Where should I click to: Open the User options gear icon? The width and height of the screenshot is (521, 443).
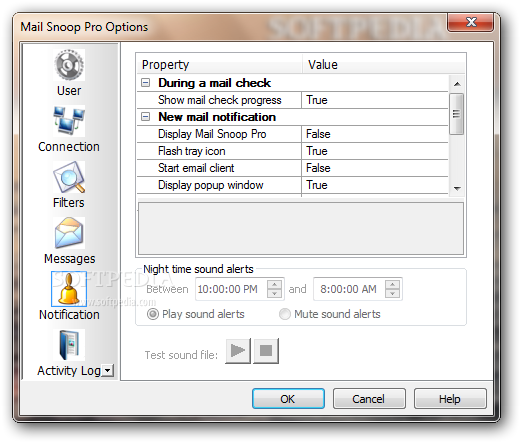(69, 65)
